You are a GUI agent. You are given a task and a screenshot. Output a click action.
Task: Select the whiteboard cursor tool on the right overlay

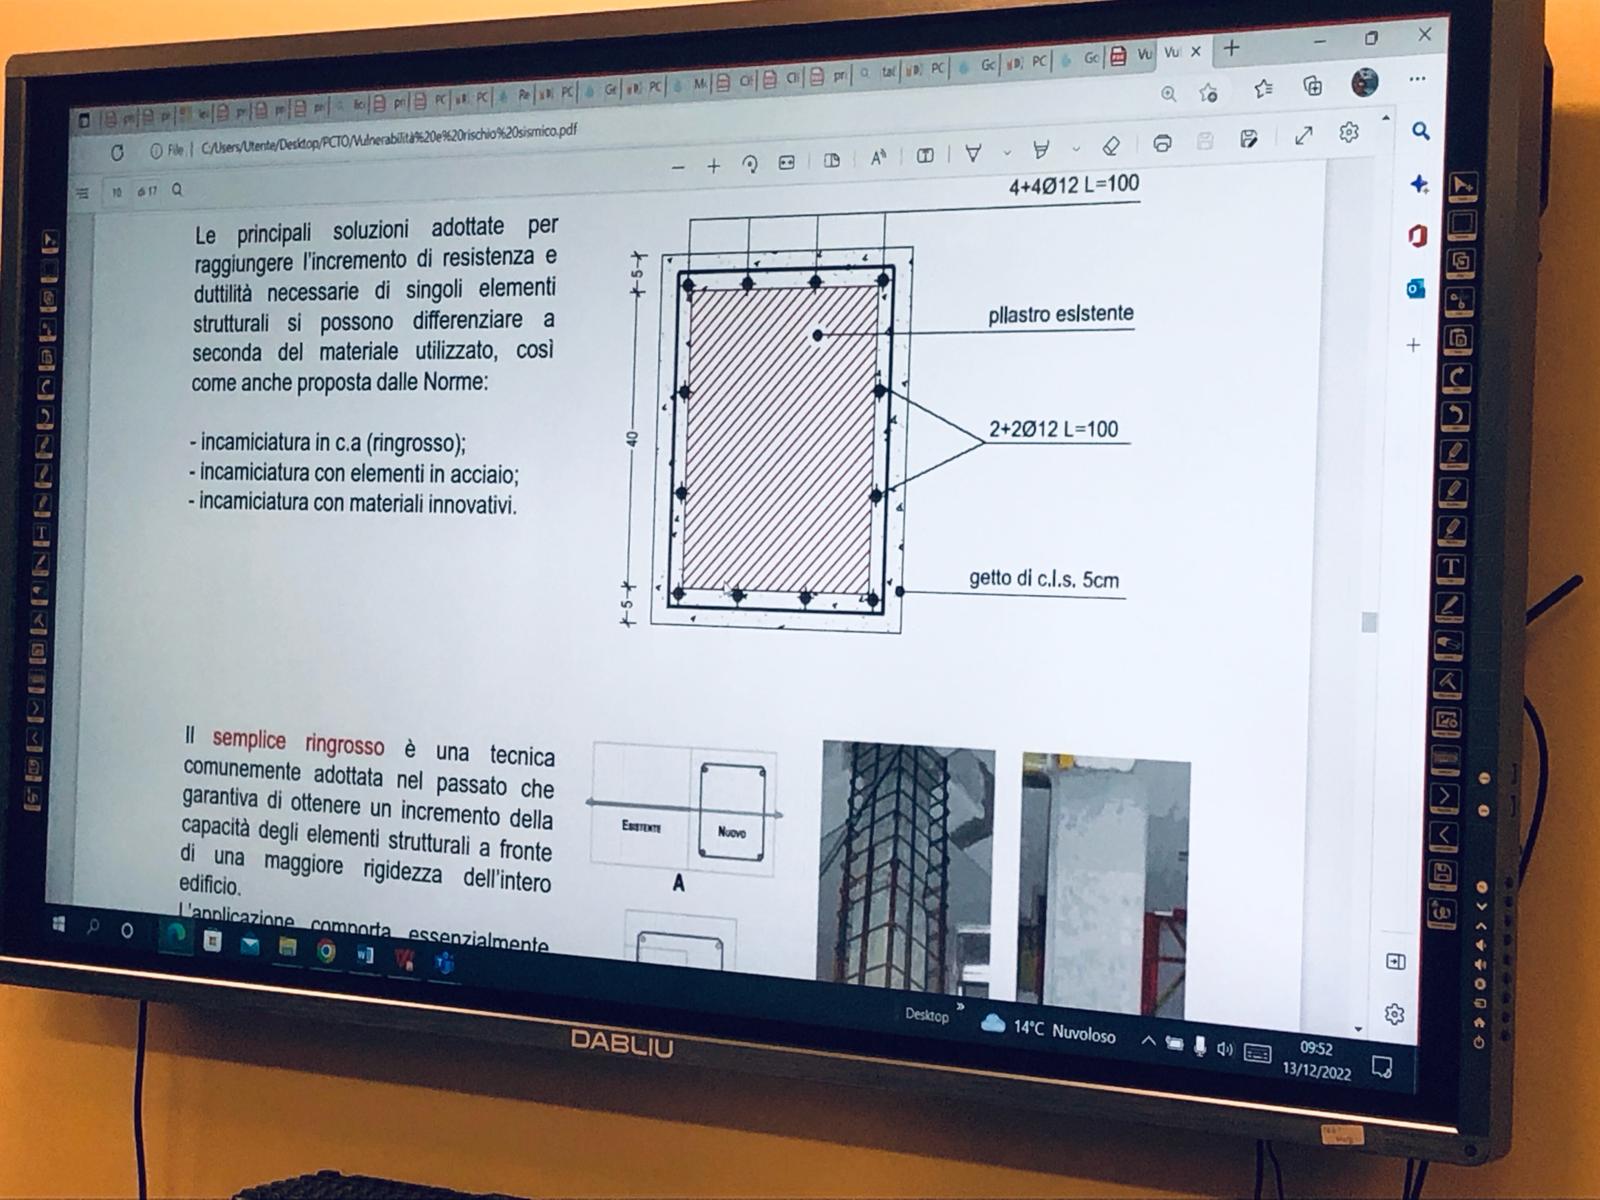(x=1464, y=185)
